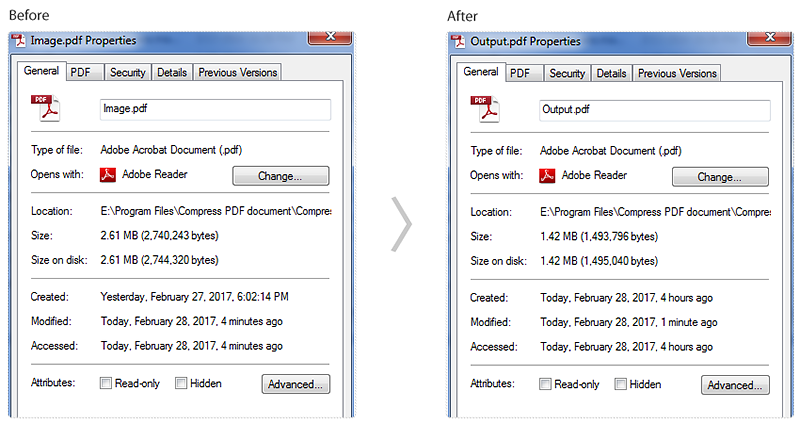Toggle Hidden checkbox for Output.pdf
Image resolution: width=800 pixels, height=424 pixels.
tap(620, 384)
